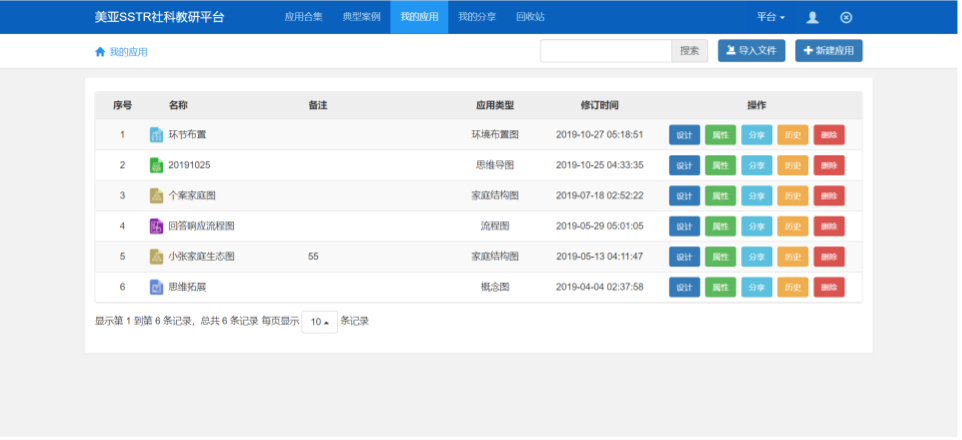Click 删除 button for 思维拓展
Viewport: 962px width, 440px height.
point(829,287)
